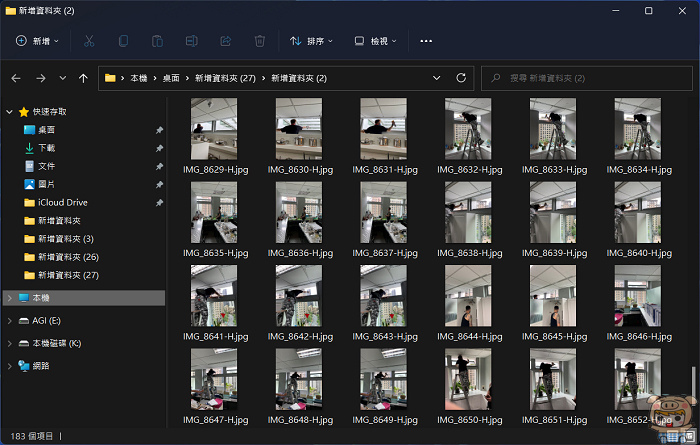Click file name IMG_8647-H.jpg
700x445 pixels.
[x=216, y=420]
